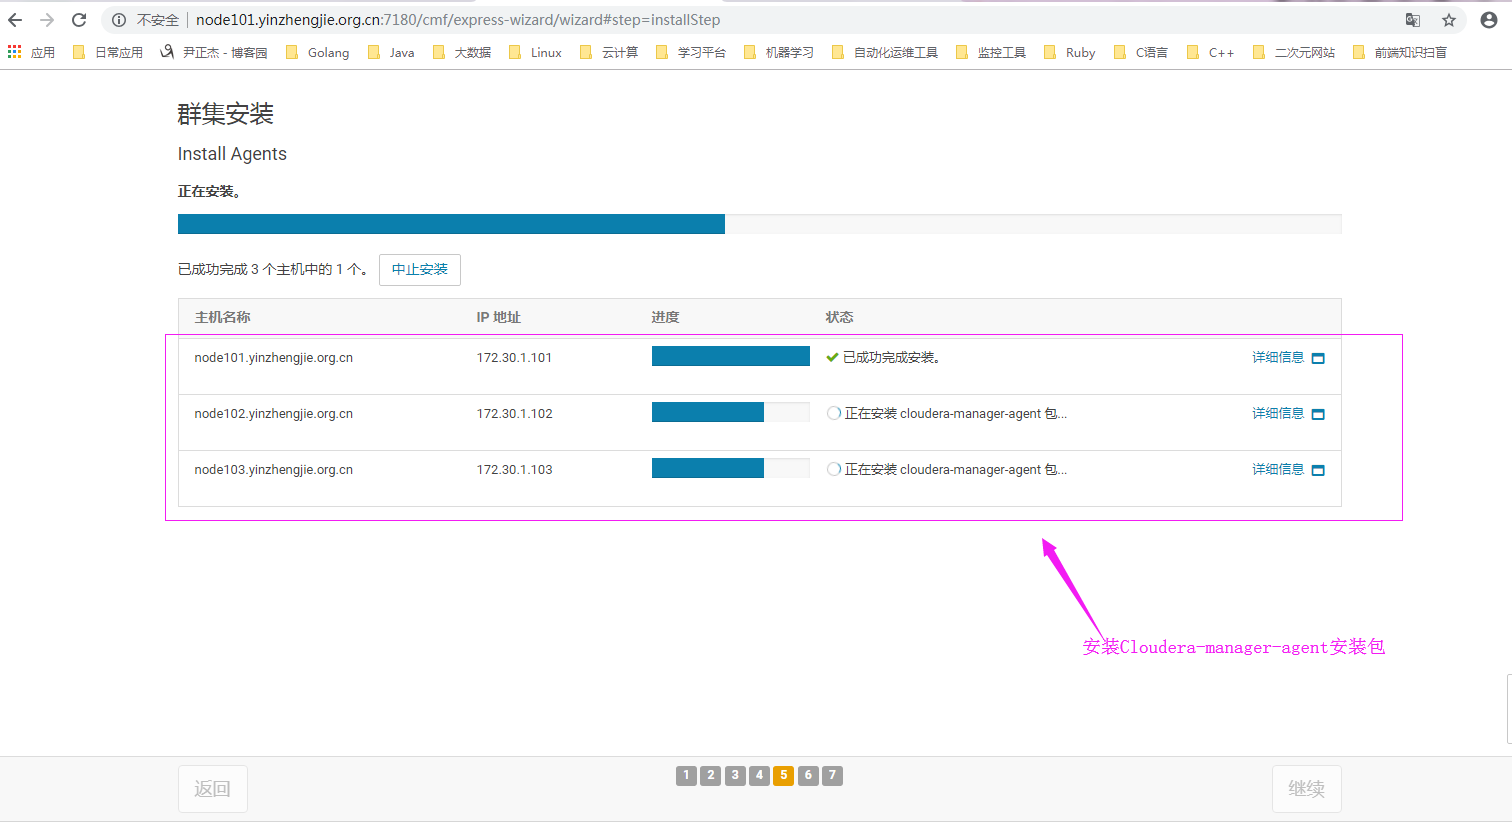Screen dimensions: 1512x828
Task: Reload the page with the refresh icon
Action: point(79,20)
